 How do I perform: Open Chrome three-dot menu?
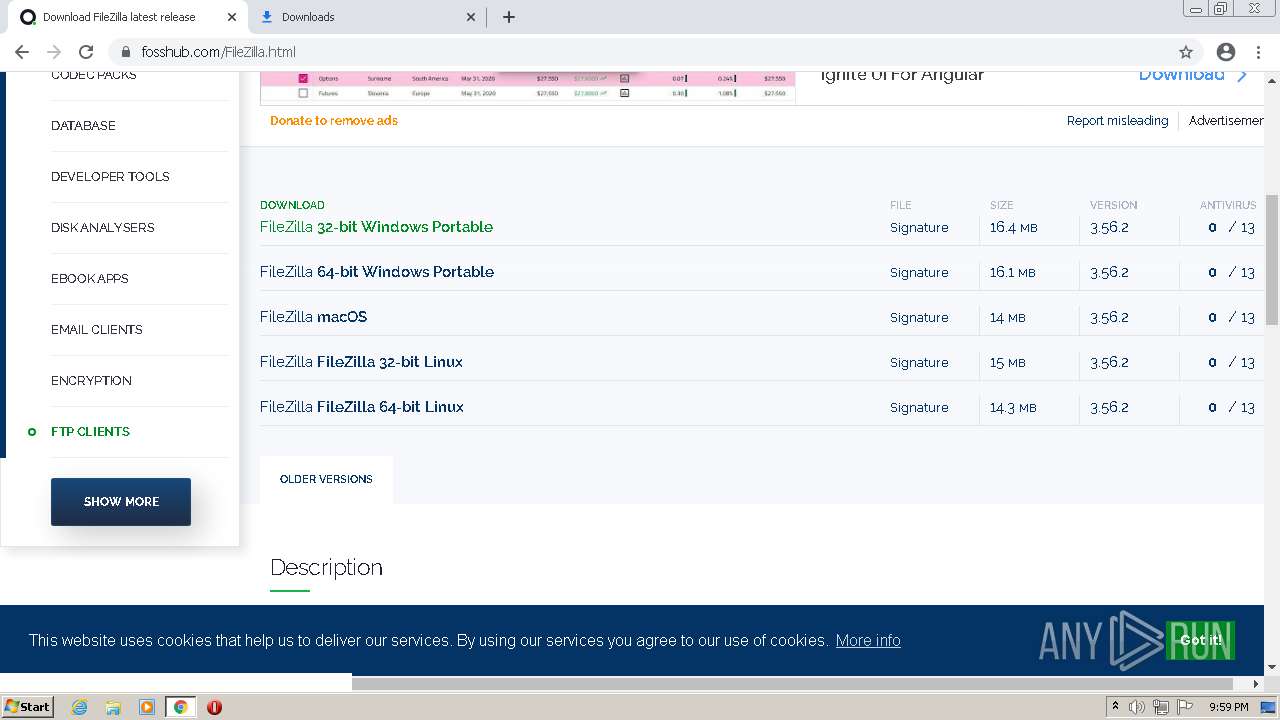(x=1258, y=52)
